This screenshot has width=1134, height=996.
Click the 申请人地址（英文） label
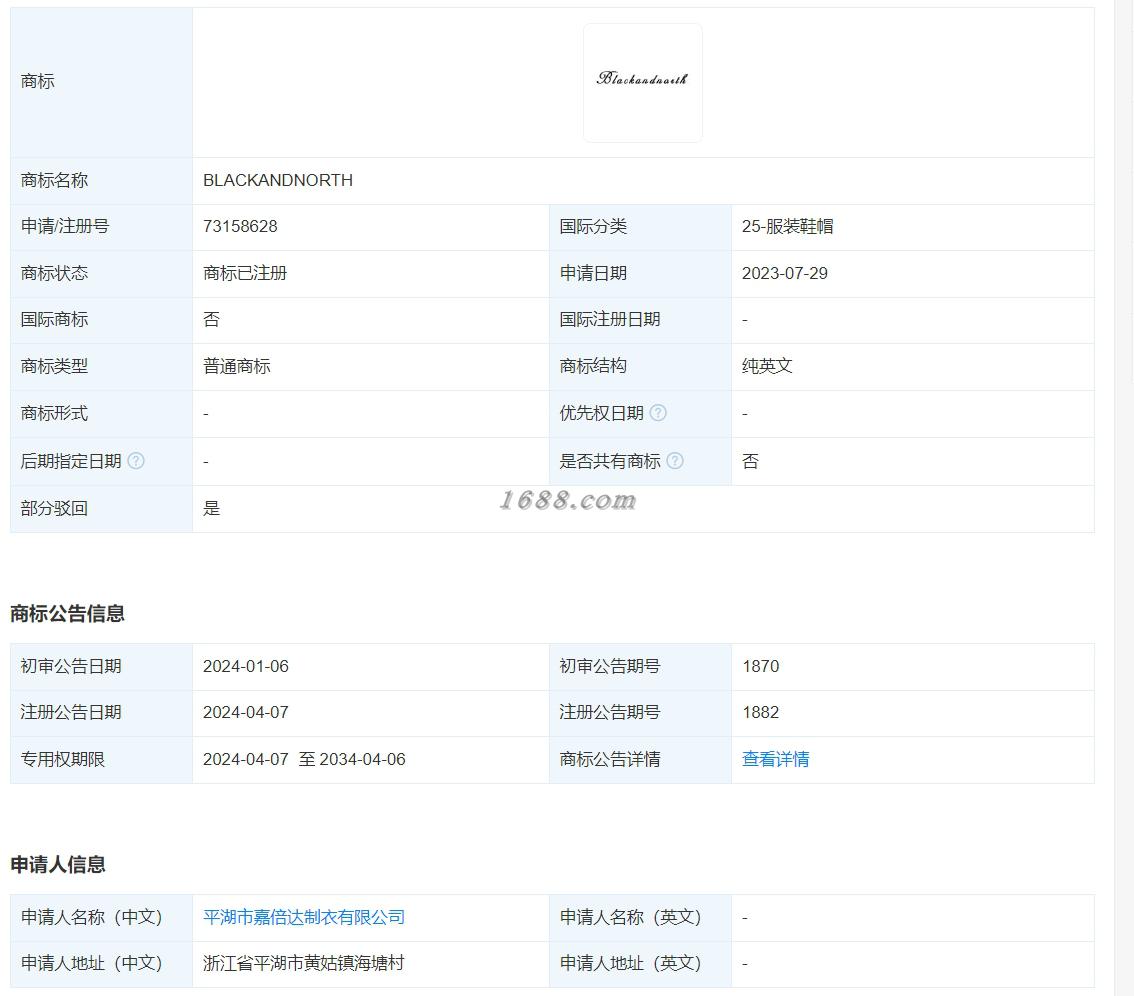click(631, 963)
